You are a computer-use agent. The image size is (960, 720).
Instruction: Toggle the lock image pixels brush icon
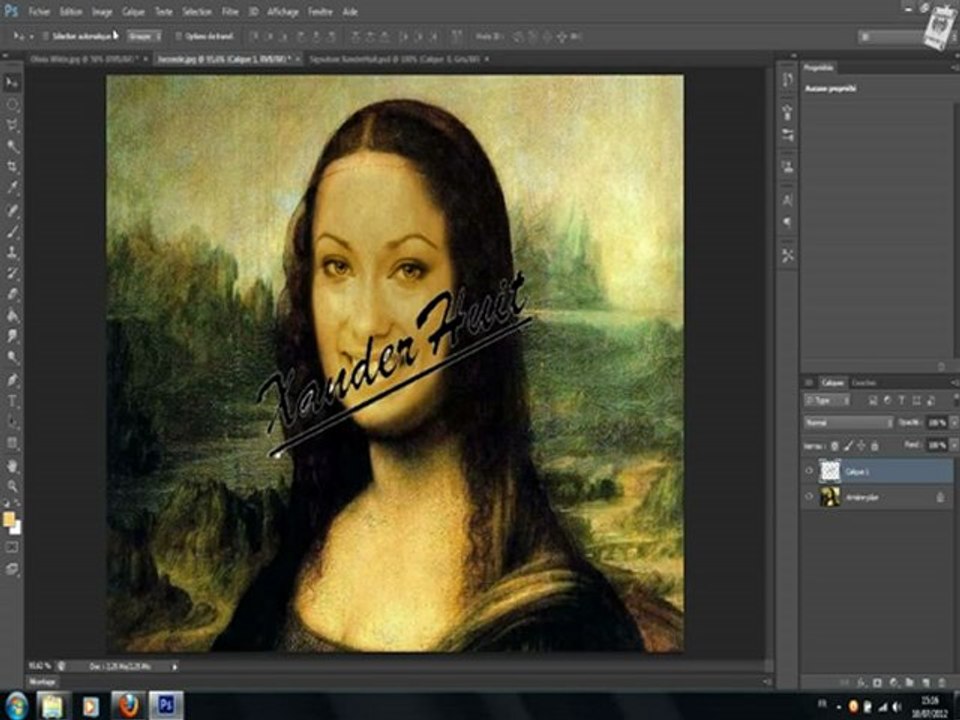pos(848,446)
